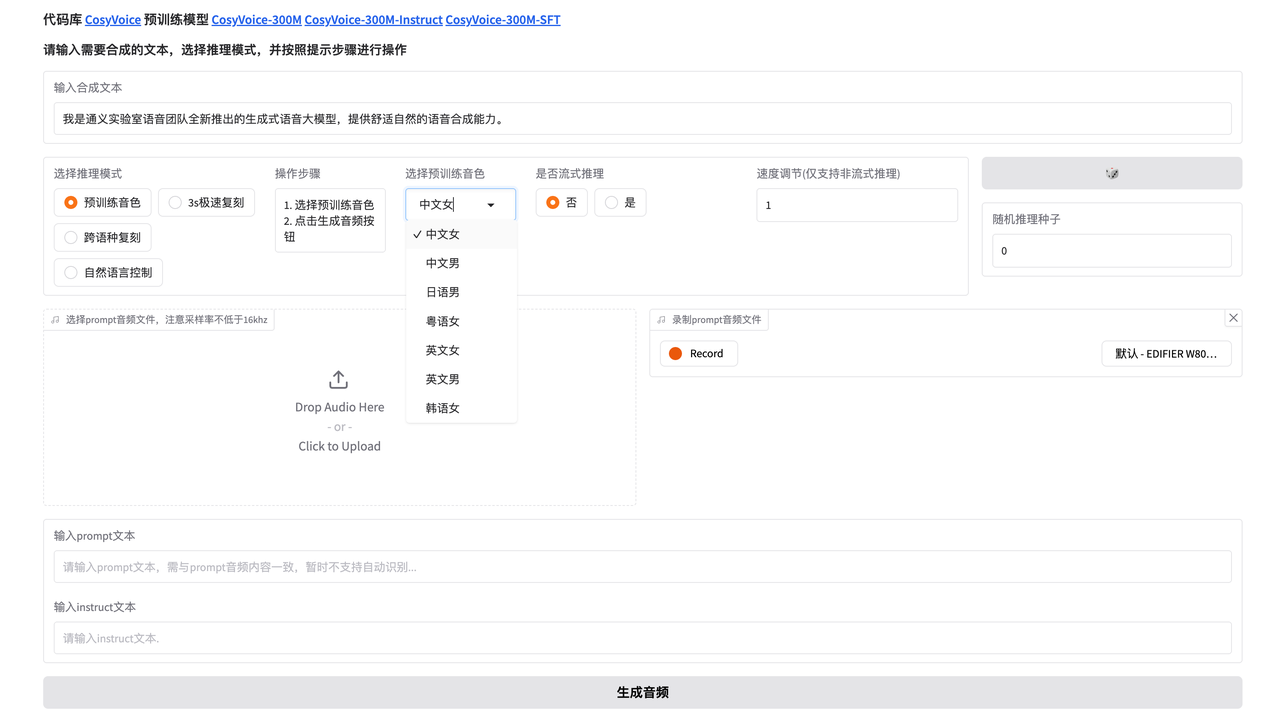The width and height of the screenshot is (1280, 712).
Task: Select 3s极速复刻 inference mode
Action: (x=176, y=203)
